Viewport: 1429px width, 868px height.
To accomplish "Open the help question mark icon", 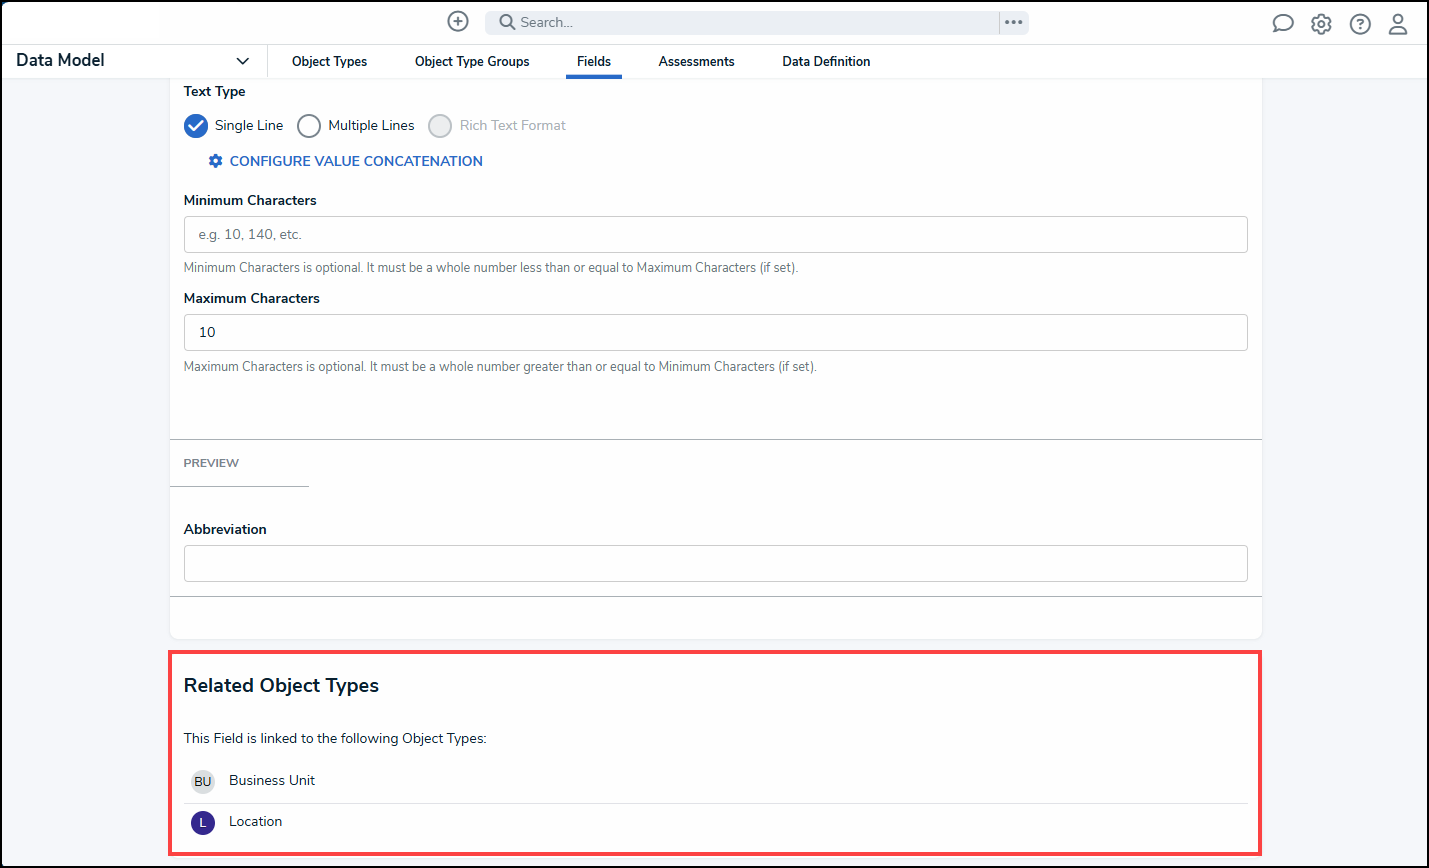I will pyautogui.click(x=1360, y=23).
